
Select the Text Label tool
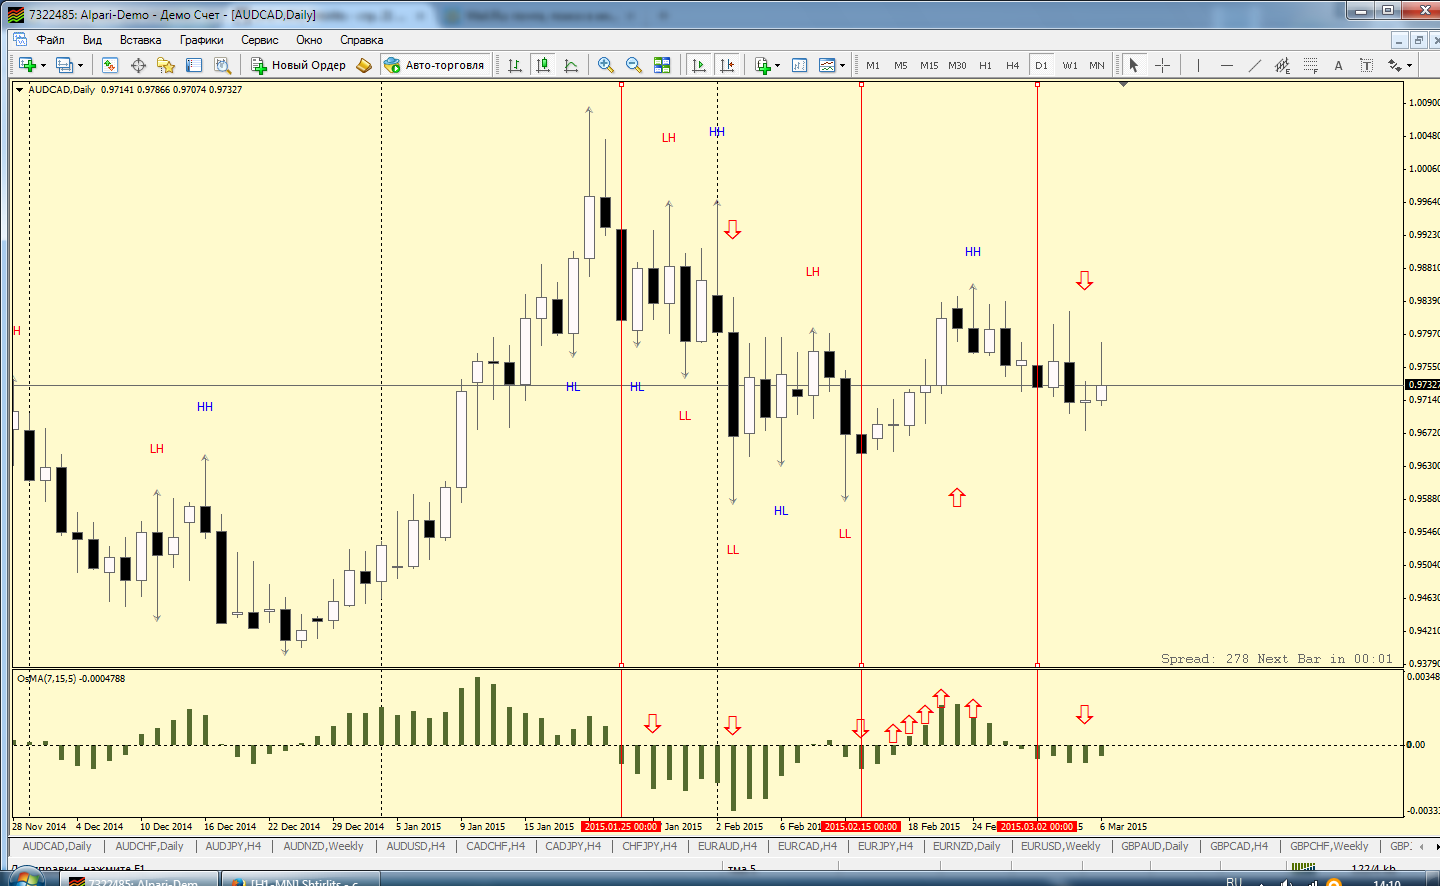pyautogui.click(x=1366, y=65)
